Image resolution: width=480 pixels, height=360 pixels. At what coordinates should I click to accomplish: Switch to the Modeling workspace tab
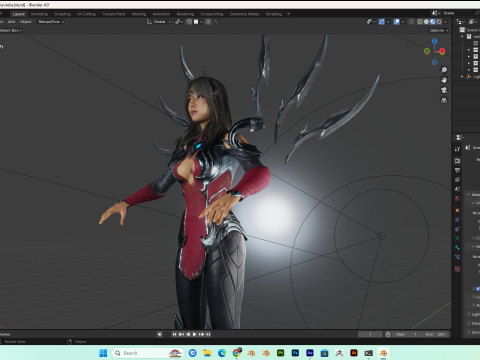(39, 14)
